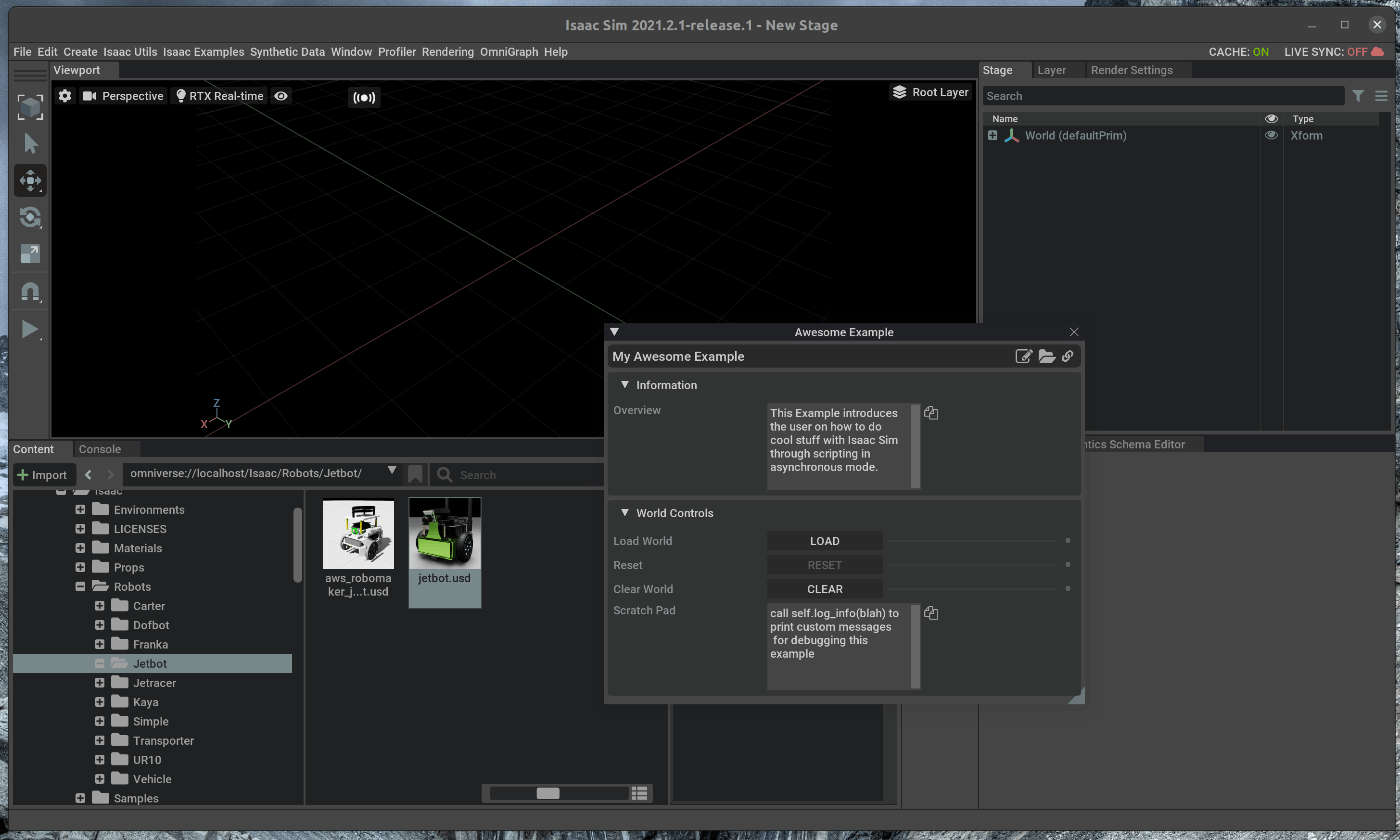This screenshot has height=840, width=1400.
Task: Expand the Franka folder
Action: [99, 644]
